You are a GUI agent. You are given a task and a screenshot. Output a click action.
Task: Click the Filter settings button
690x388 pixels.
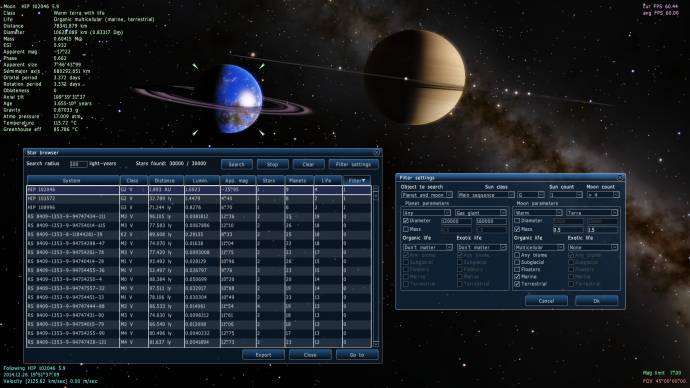point(353,164)
